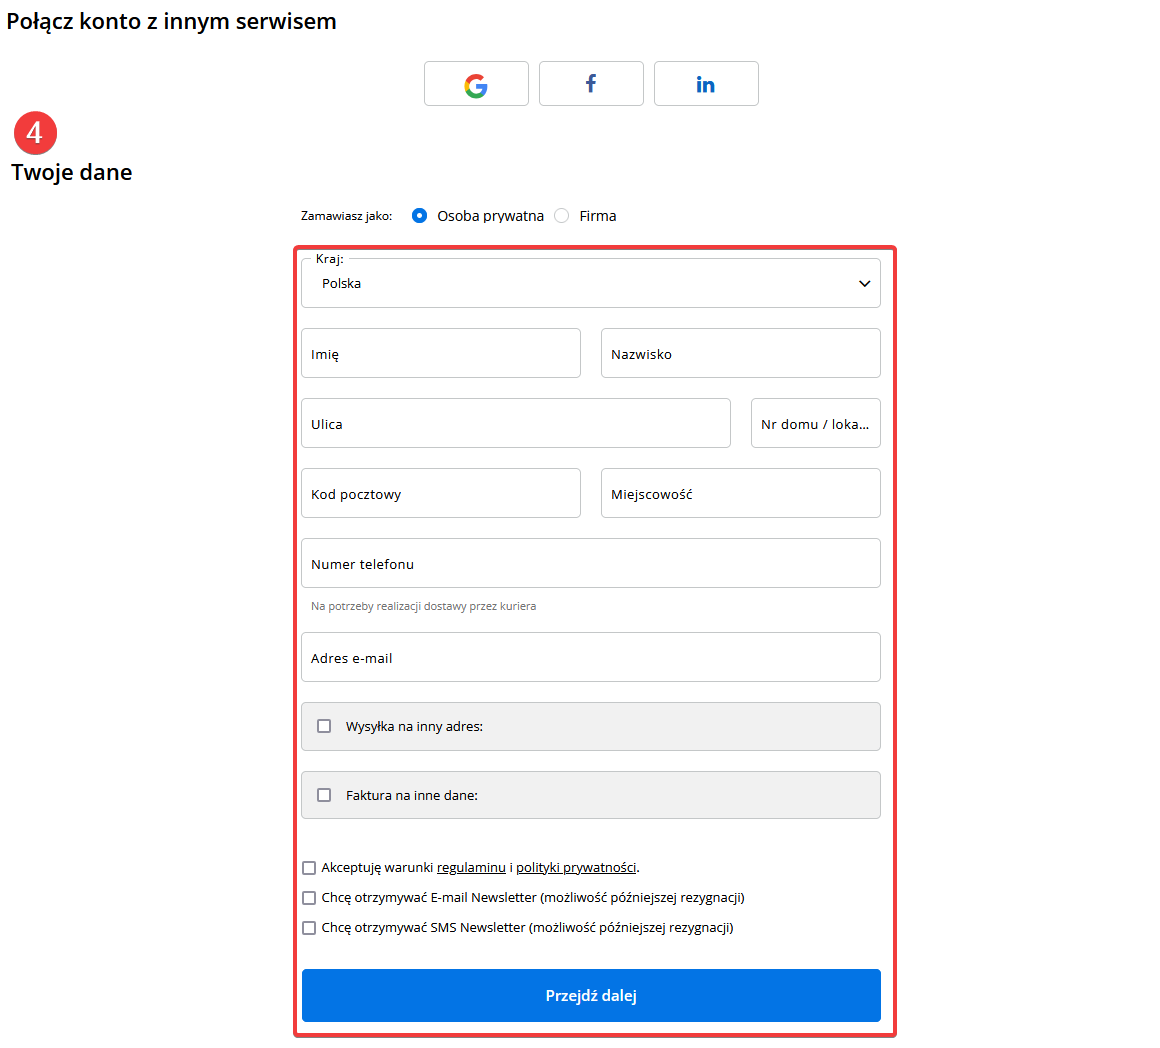Open the Kraj country dropdown
The image size is (1160, 1048).
[590, 284]
